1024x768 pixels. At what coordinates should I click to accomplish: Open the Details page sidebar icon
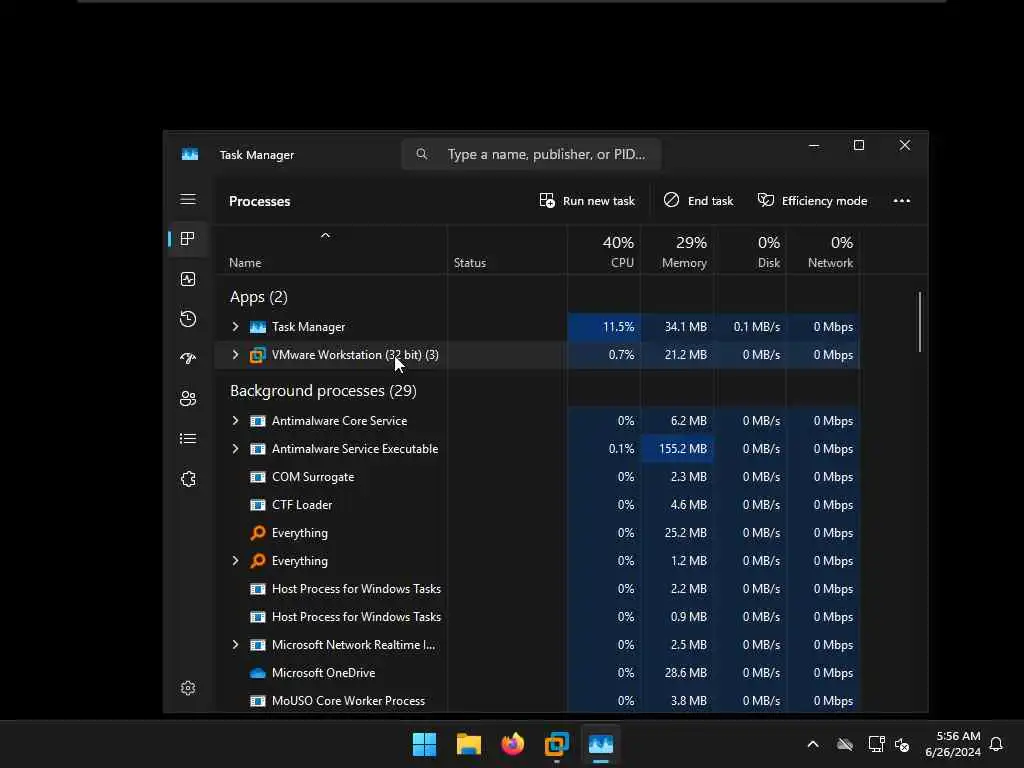(x=188, y=439)
